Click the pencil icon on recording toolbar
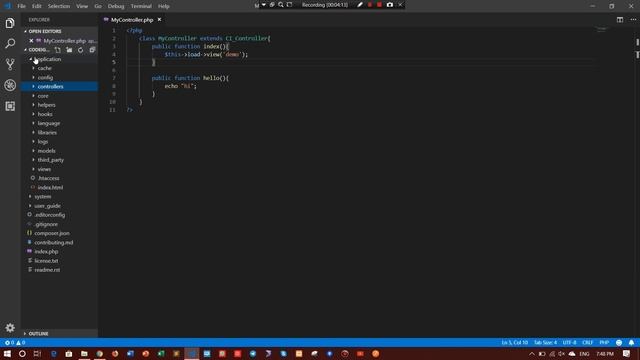 360,5
